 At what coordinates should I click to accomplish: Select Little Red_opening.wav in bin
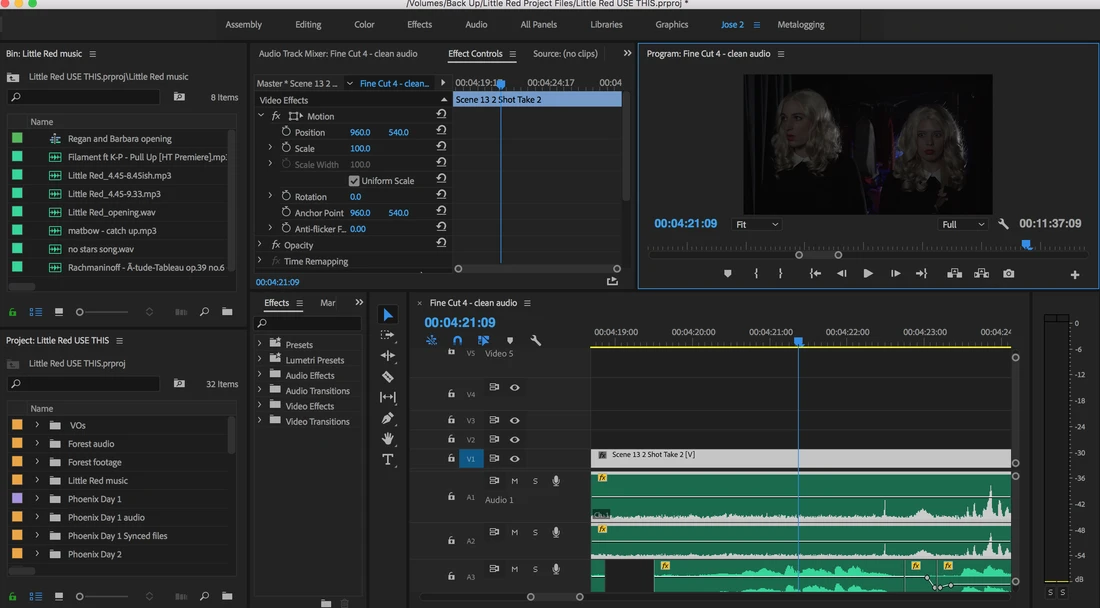coord(112,212)
